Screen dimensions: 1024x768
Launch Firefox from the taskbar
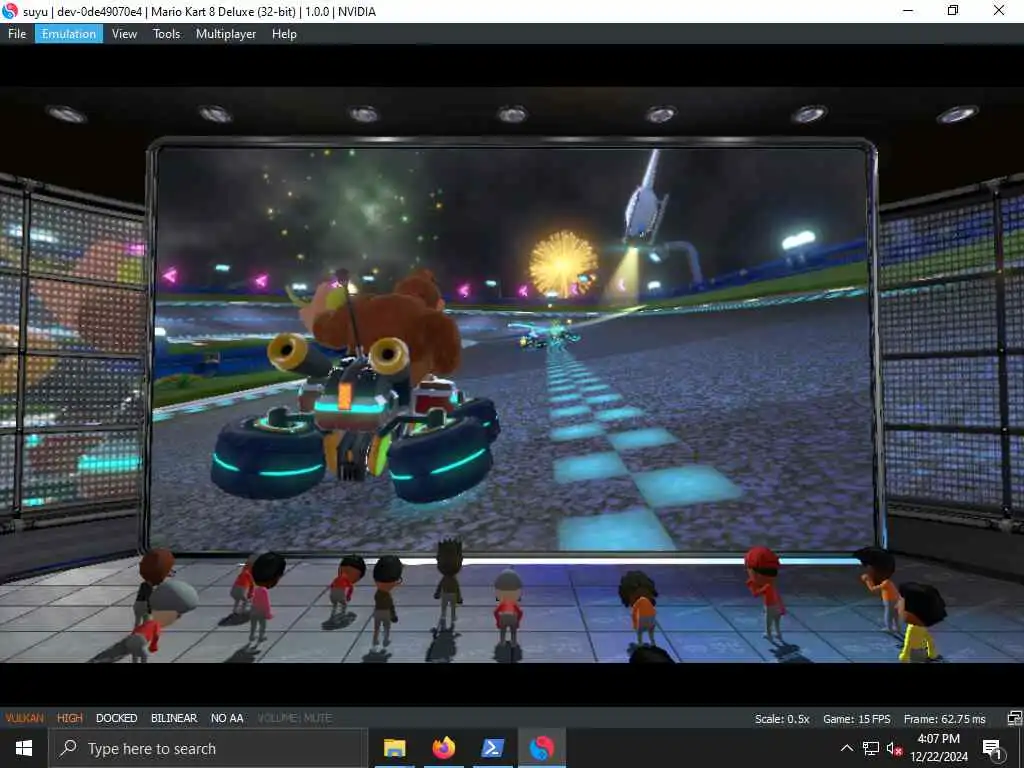click(x=443, y=748)
